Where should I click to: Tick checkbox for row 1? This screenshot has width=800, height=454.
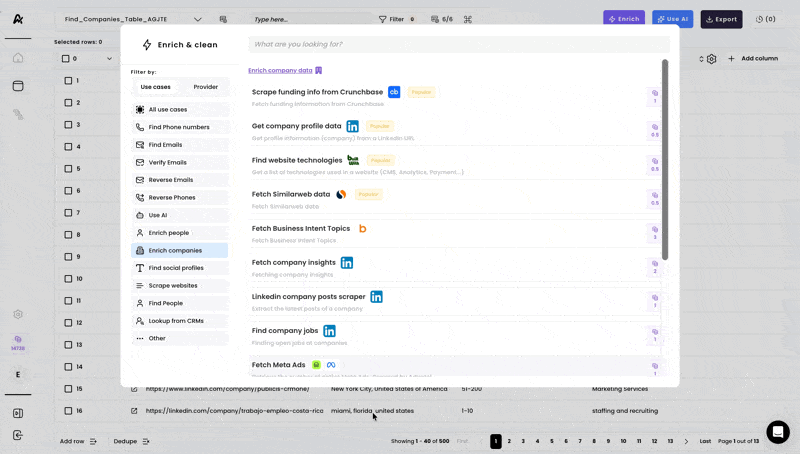coord(68,81)
